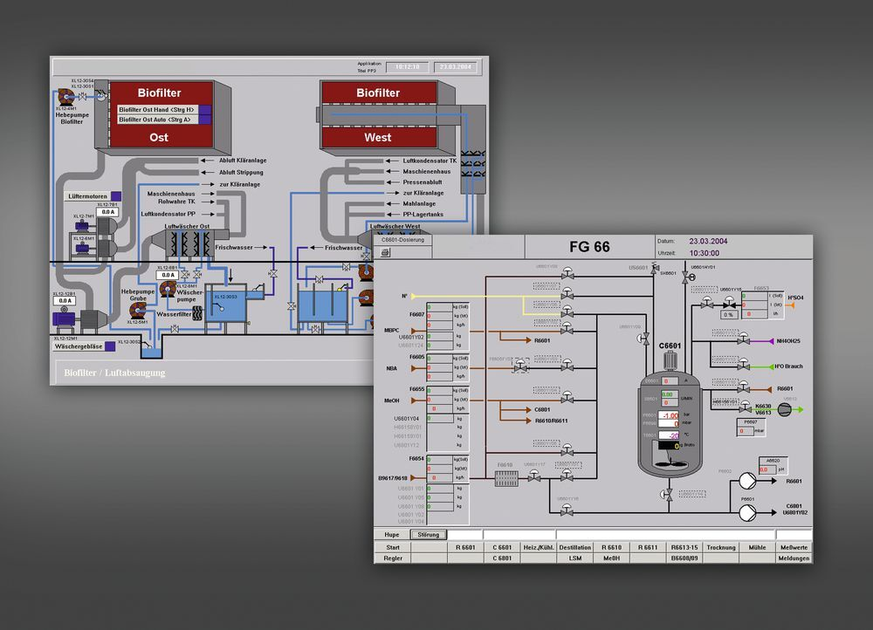
Task: Switch to the Trocknung tab
Action: pos(719,547)
